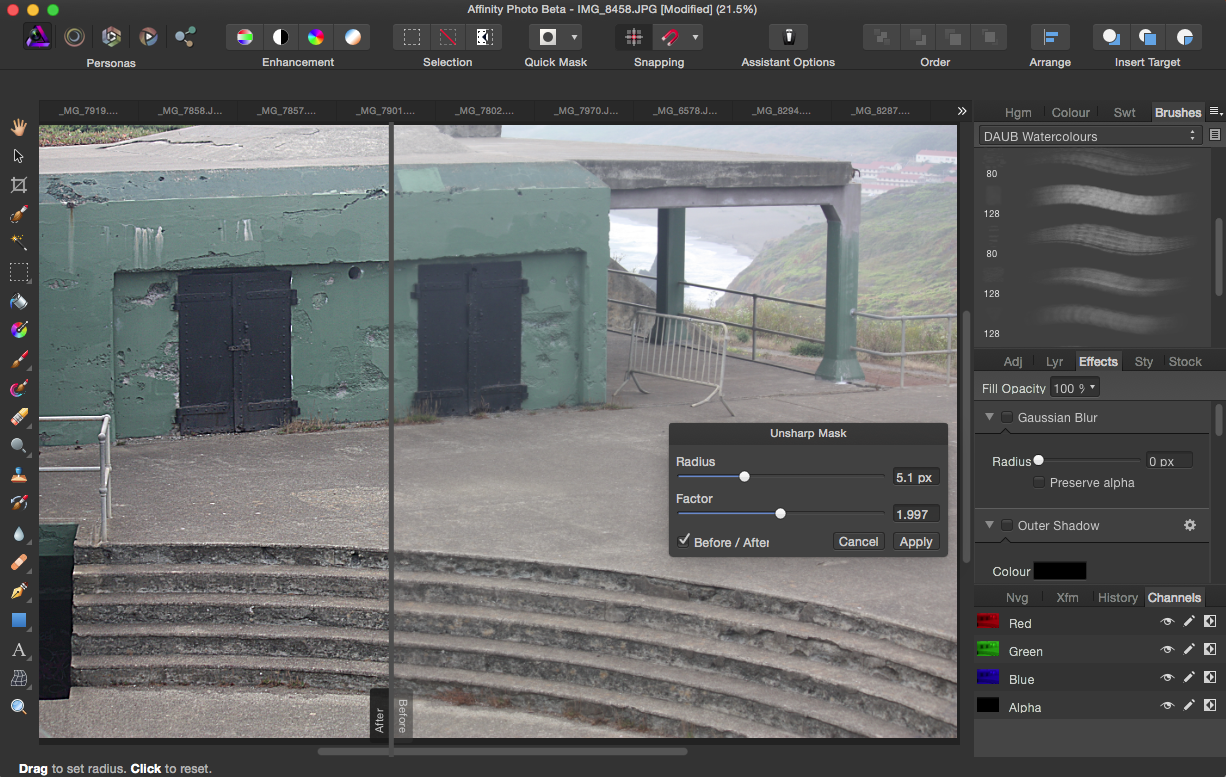Switch to the Develop persona
The image size is (1226, 777).
click(x=112, y=37)
